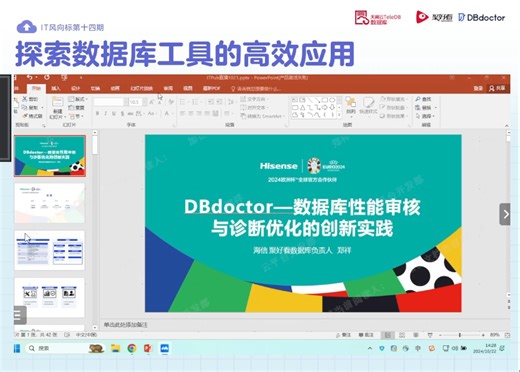
Task: Click Convert to SmartArt button
Action: (x=262, y=116)
